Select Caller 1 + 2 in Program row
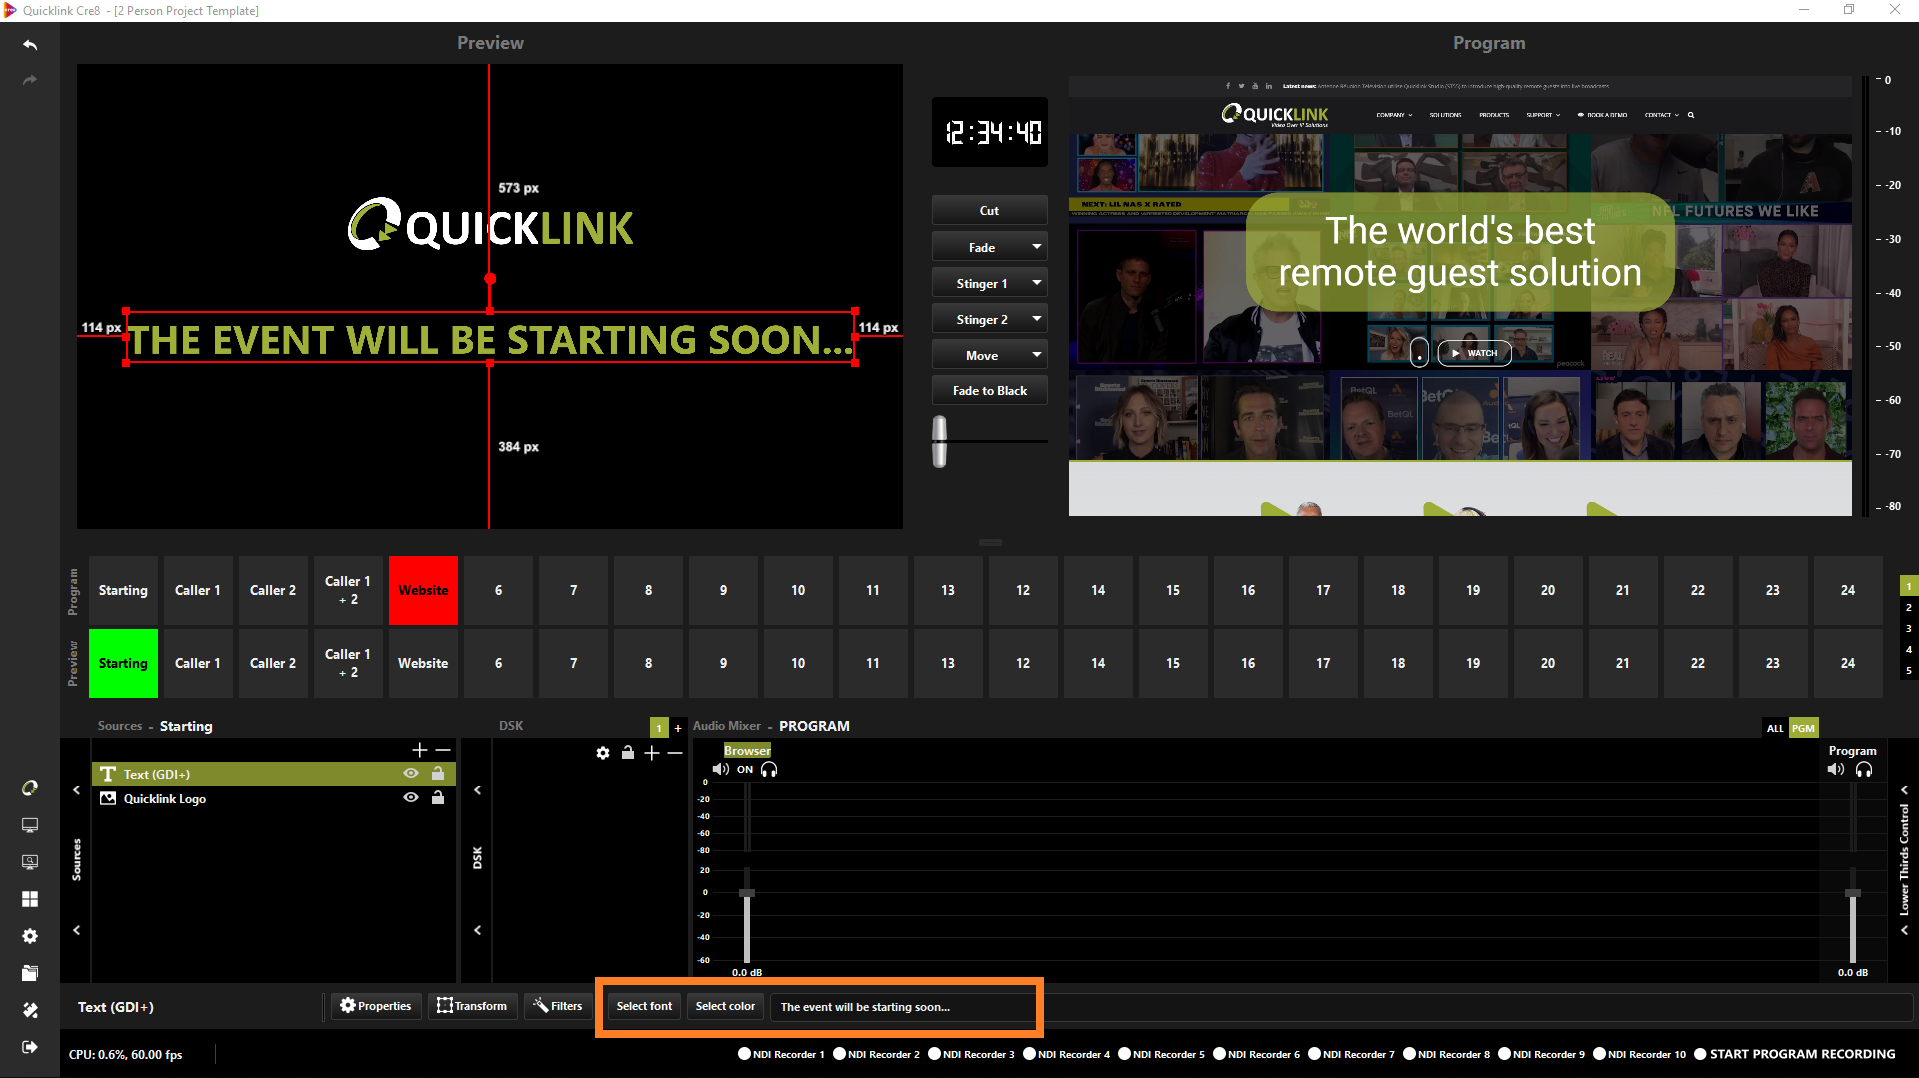The height and width of the screenshot is (1078, 1919). tap(348, 591)
